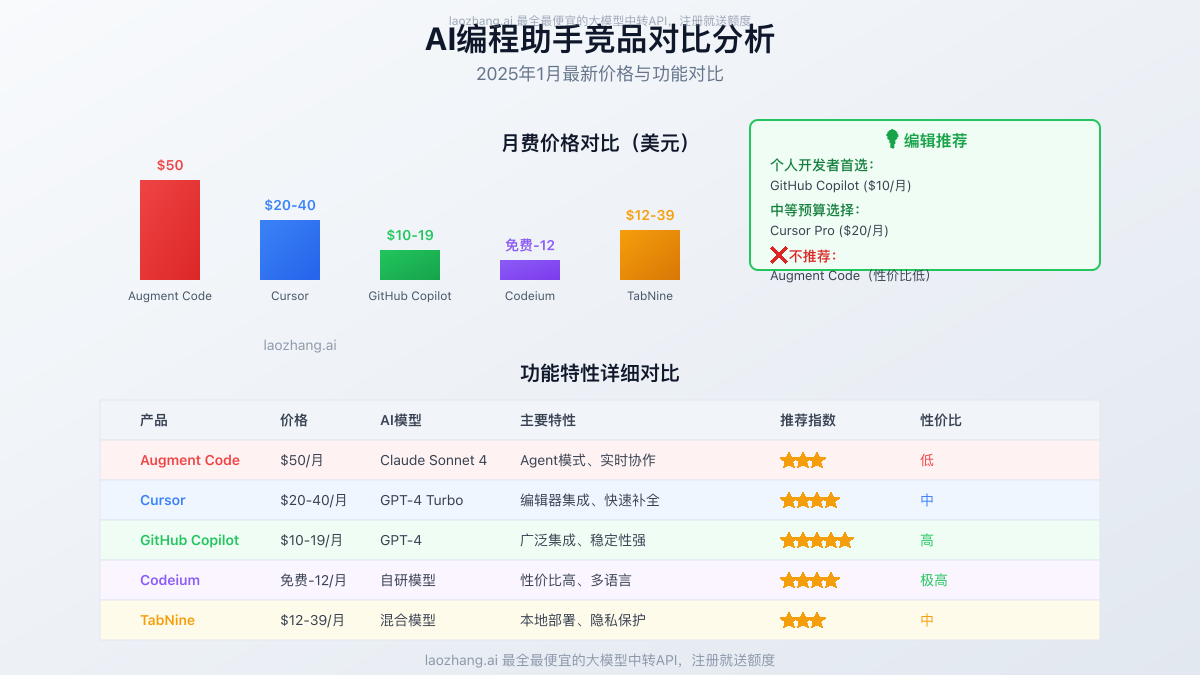Click the $10-19/月 price cell
Image resolution: width=1200 pixels, height=675 pixels.
[312, 540]
